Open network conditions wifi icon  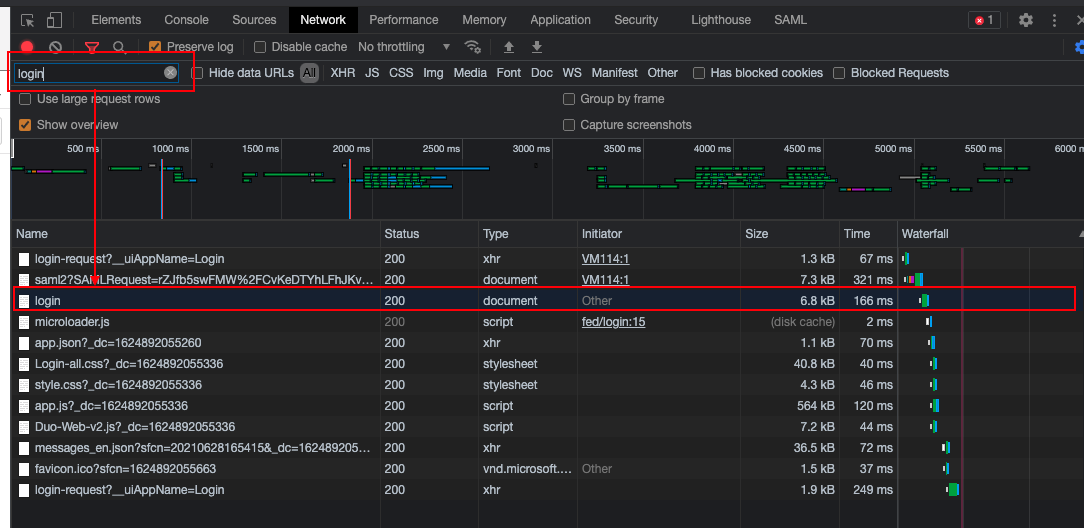pyautogui.click(x=472, y=47)
